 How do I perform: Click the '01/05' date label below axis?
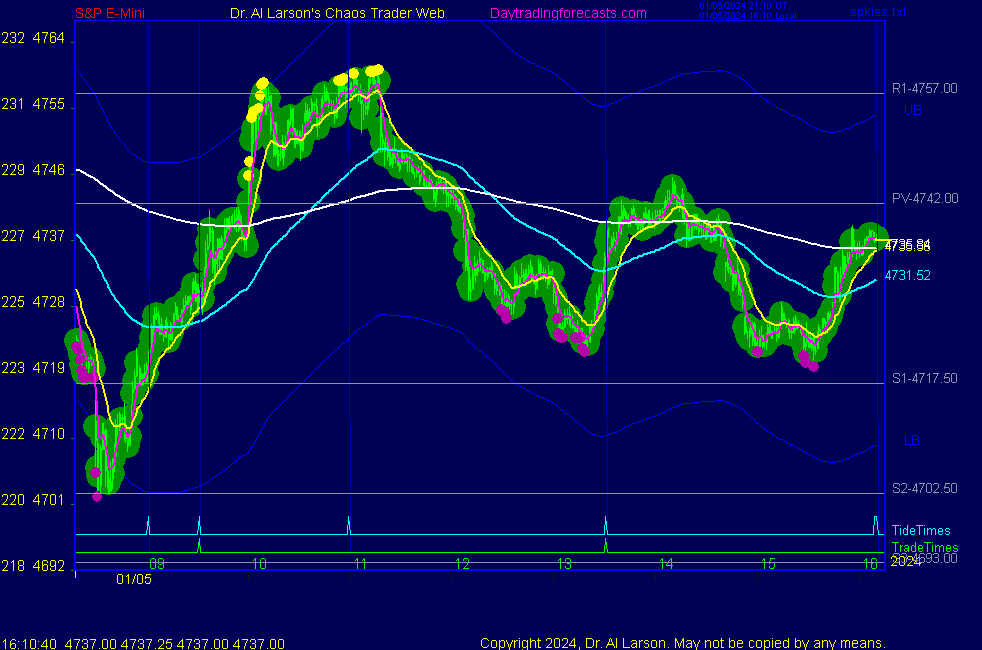point(133,579)
